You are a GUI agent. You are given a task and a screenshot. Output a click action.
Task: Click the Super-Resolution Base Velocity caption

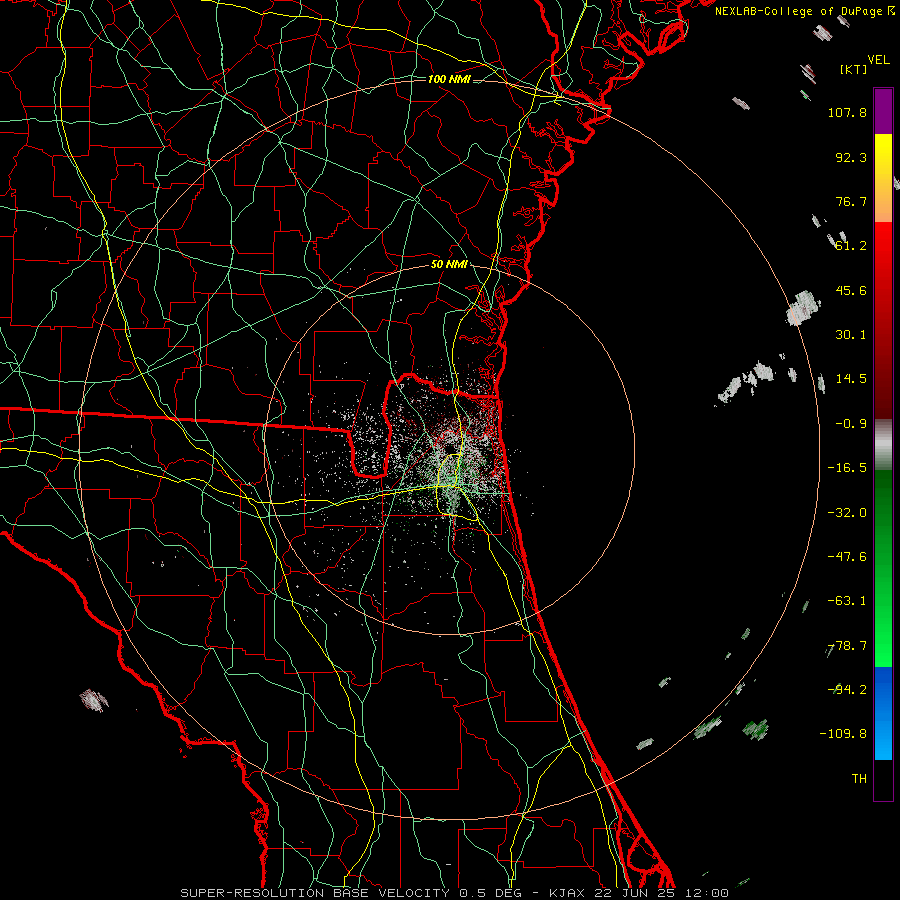click(455, 893)
